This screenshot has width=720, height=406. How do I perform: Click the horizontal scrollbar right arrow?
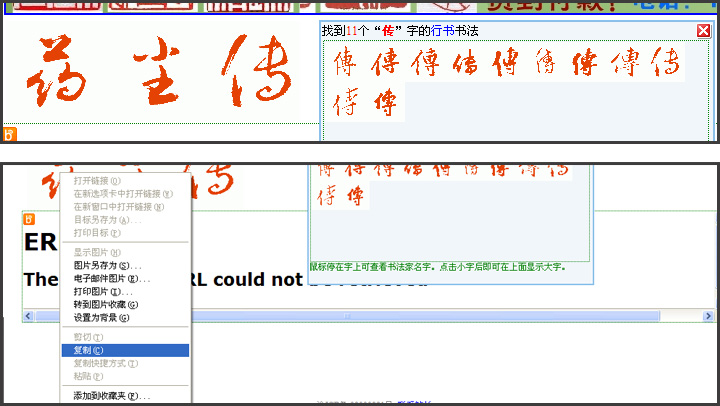click(x=709, y=316)
